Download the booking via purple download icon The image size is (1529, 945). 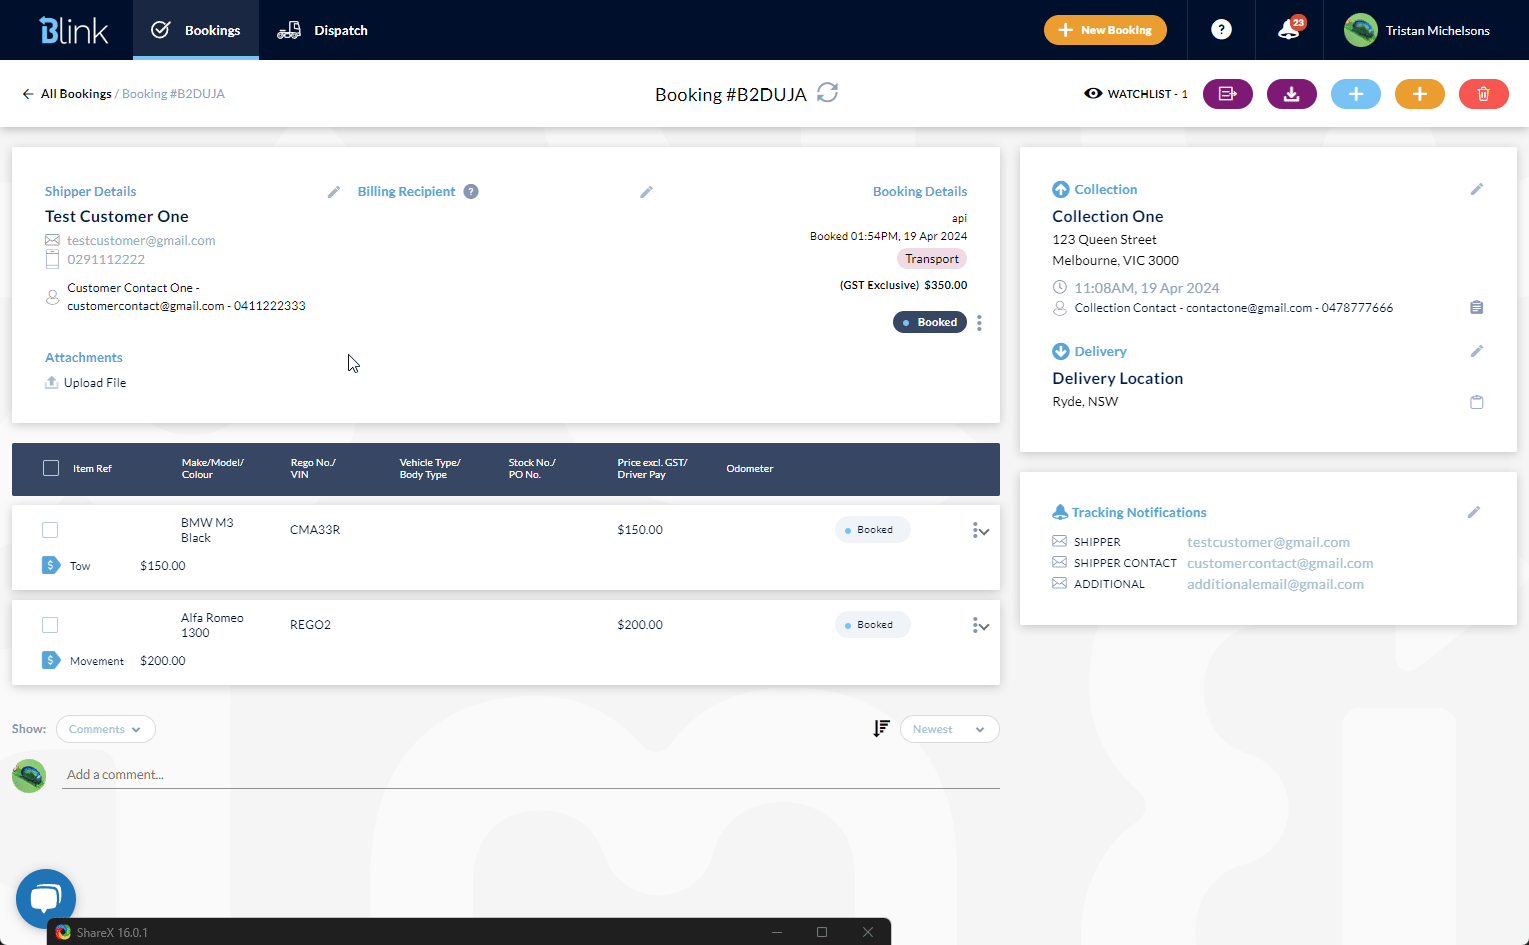(x=1291, y=93)
